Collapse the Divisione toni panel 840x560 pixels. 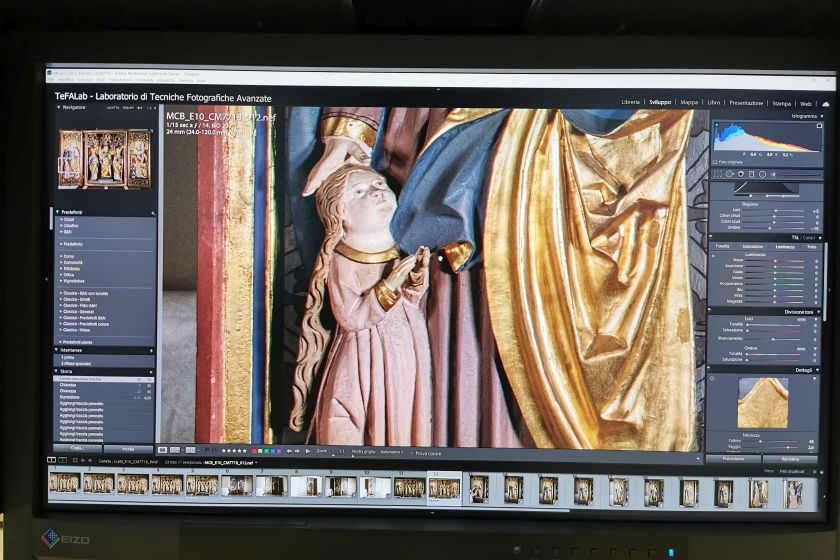coord(818,312)
